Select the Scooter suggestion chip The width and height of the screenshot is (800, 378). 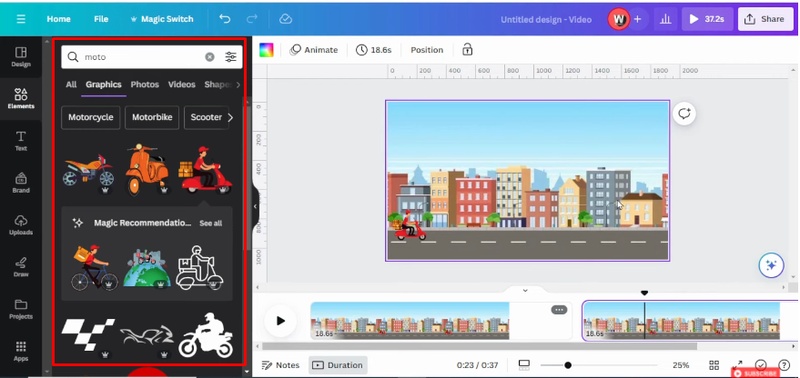coord(206,117)
